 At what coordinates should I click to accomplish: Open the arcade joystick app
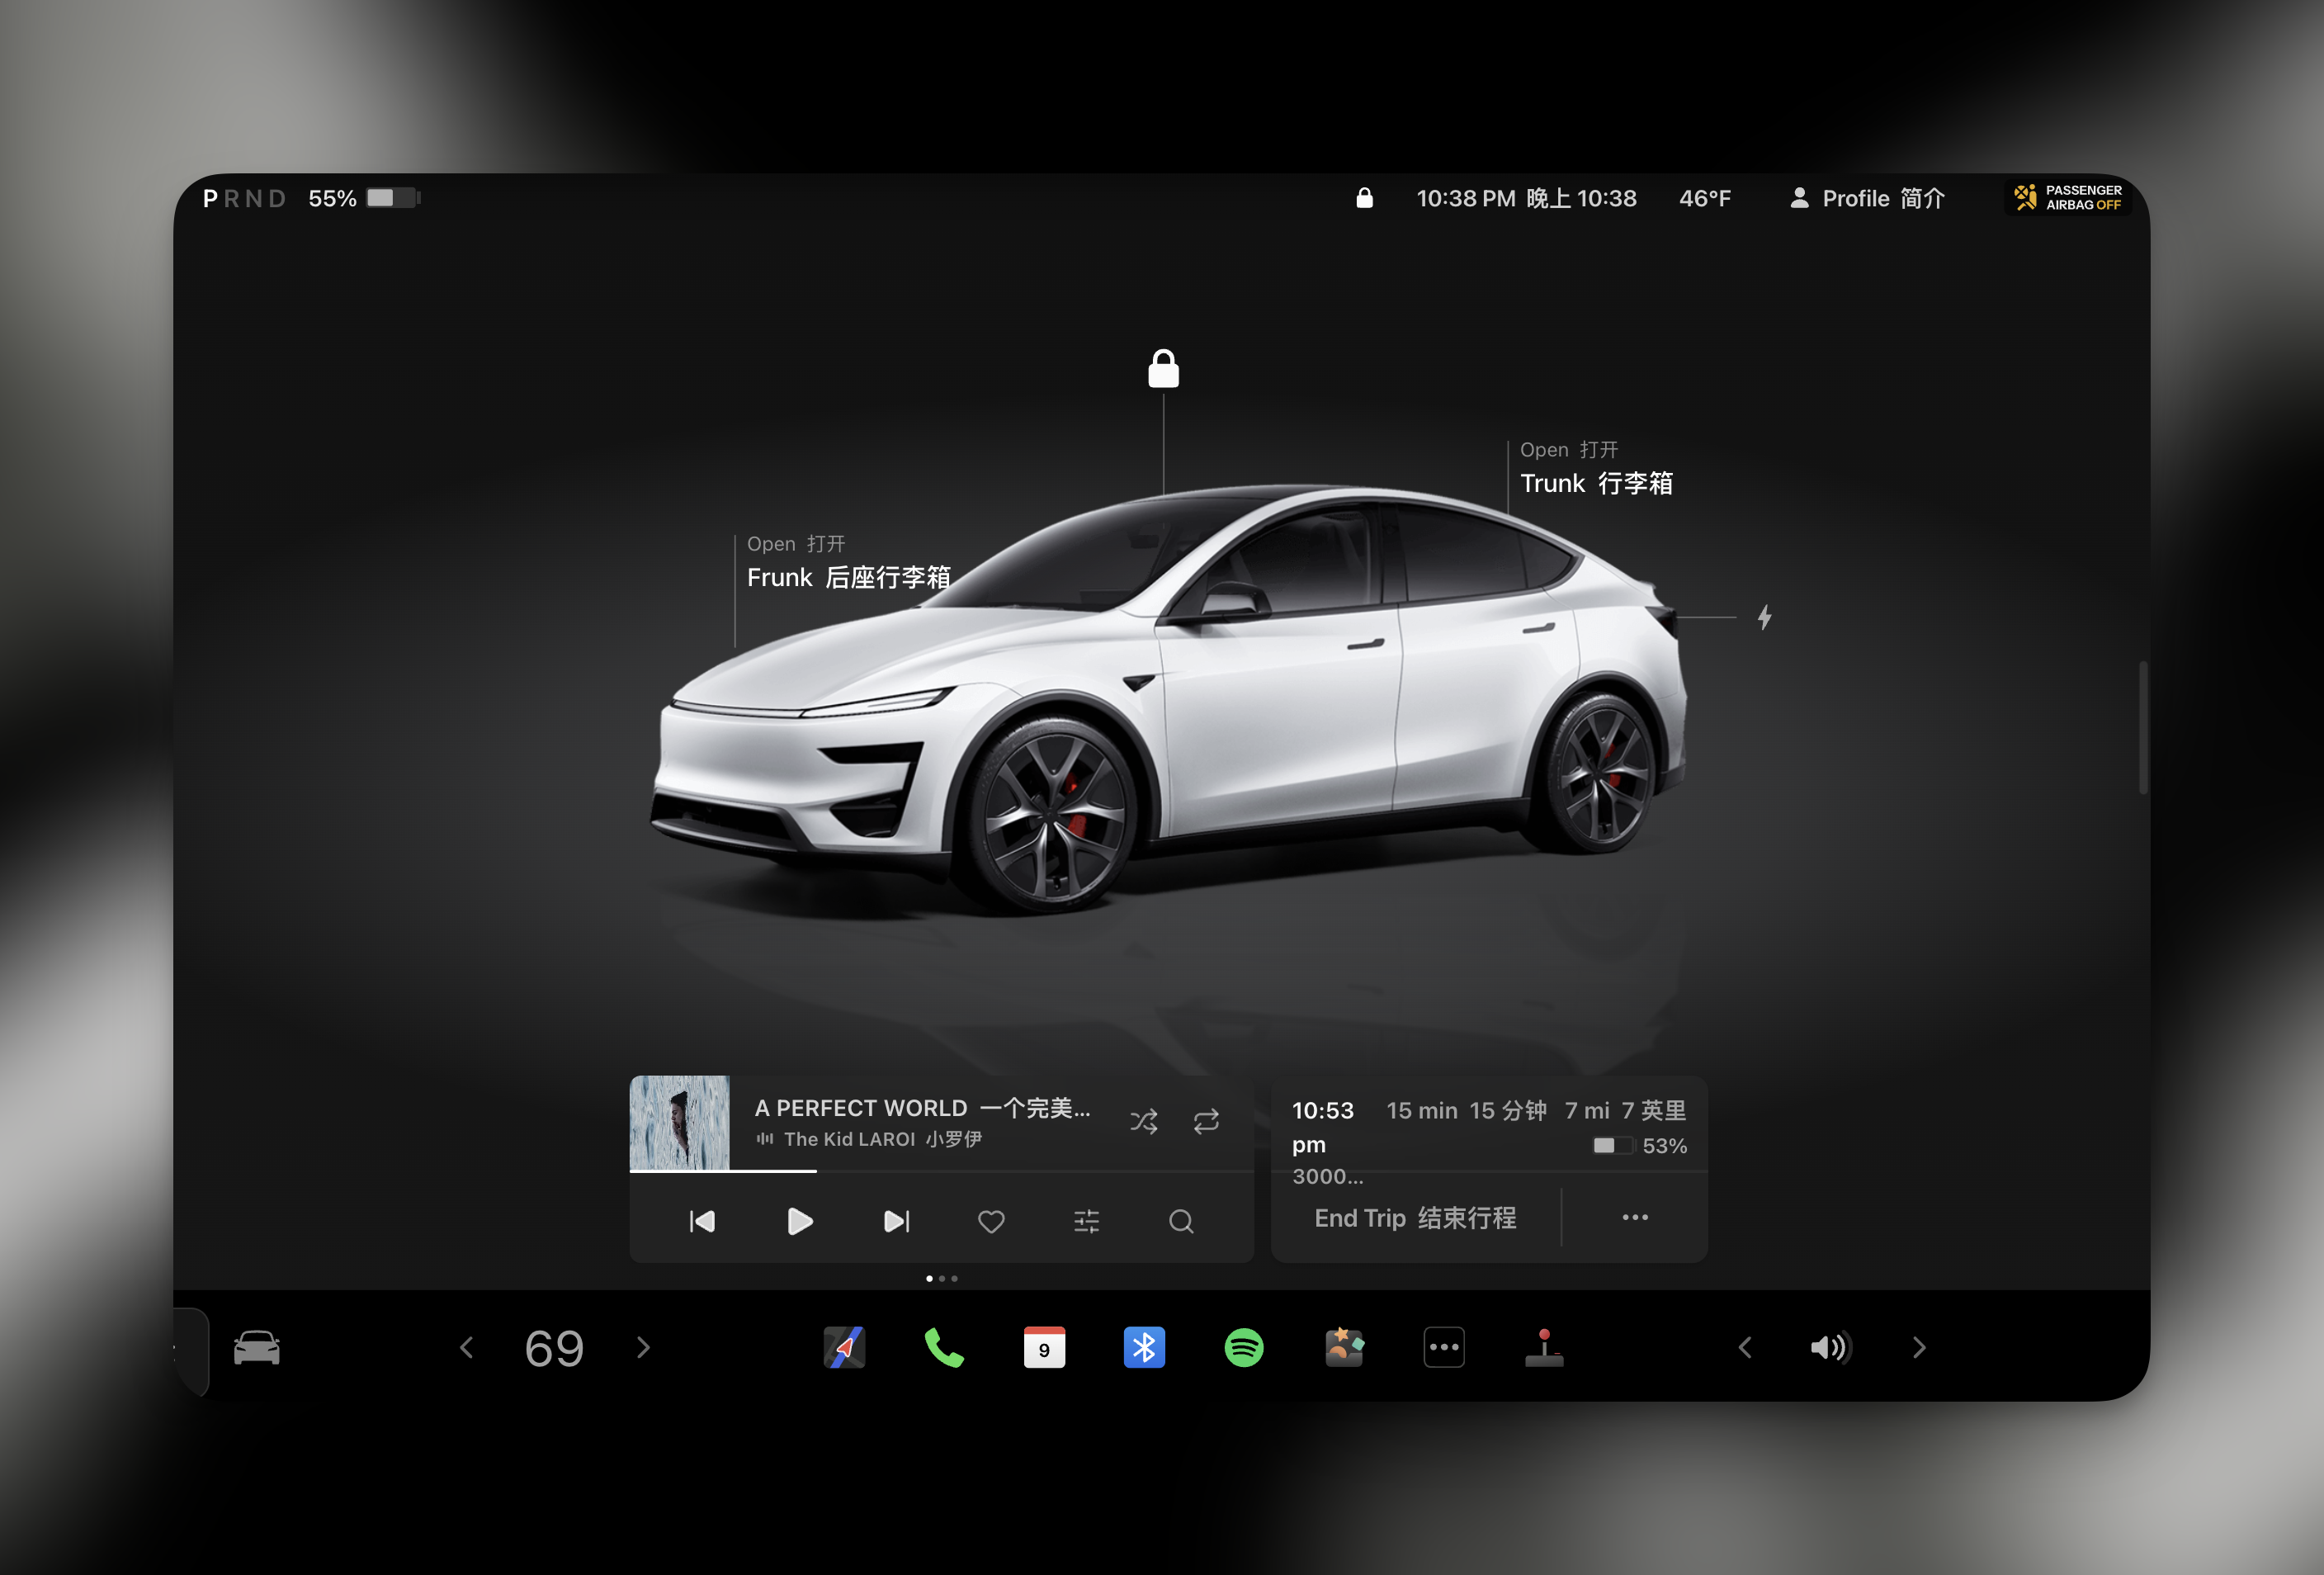pos(1543,1347)
